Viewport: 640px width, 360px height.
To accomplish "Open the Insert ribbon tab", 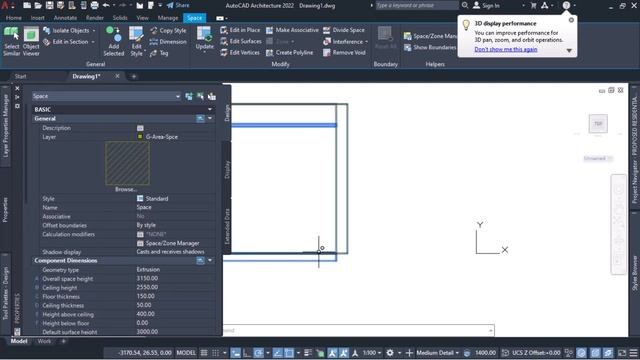I will click(38, 18).
